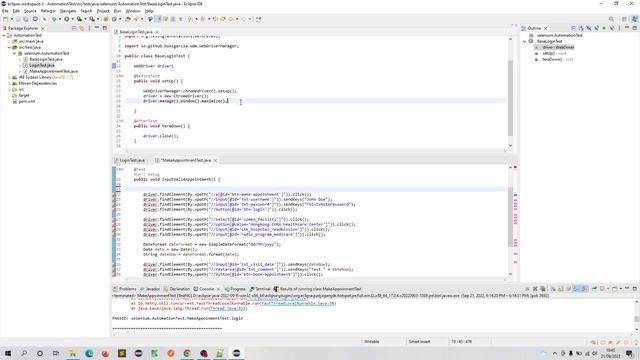The height and width of the screenshot is (360, 640).
Task: Collapse the src/test/java folder
Action: point(9,47)
